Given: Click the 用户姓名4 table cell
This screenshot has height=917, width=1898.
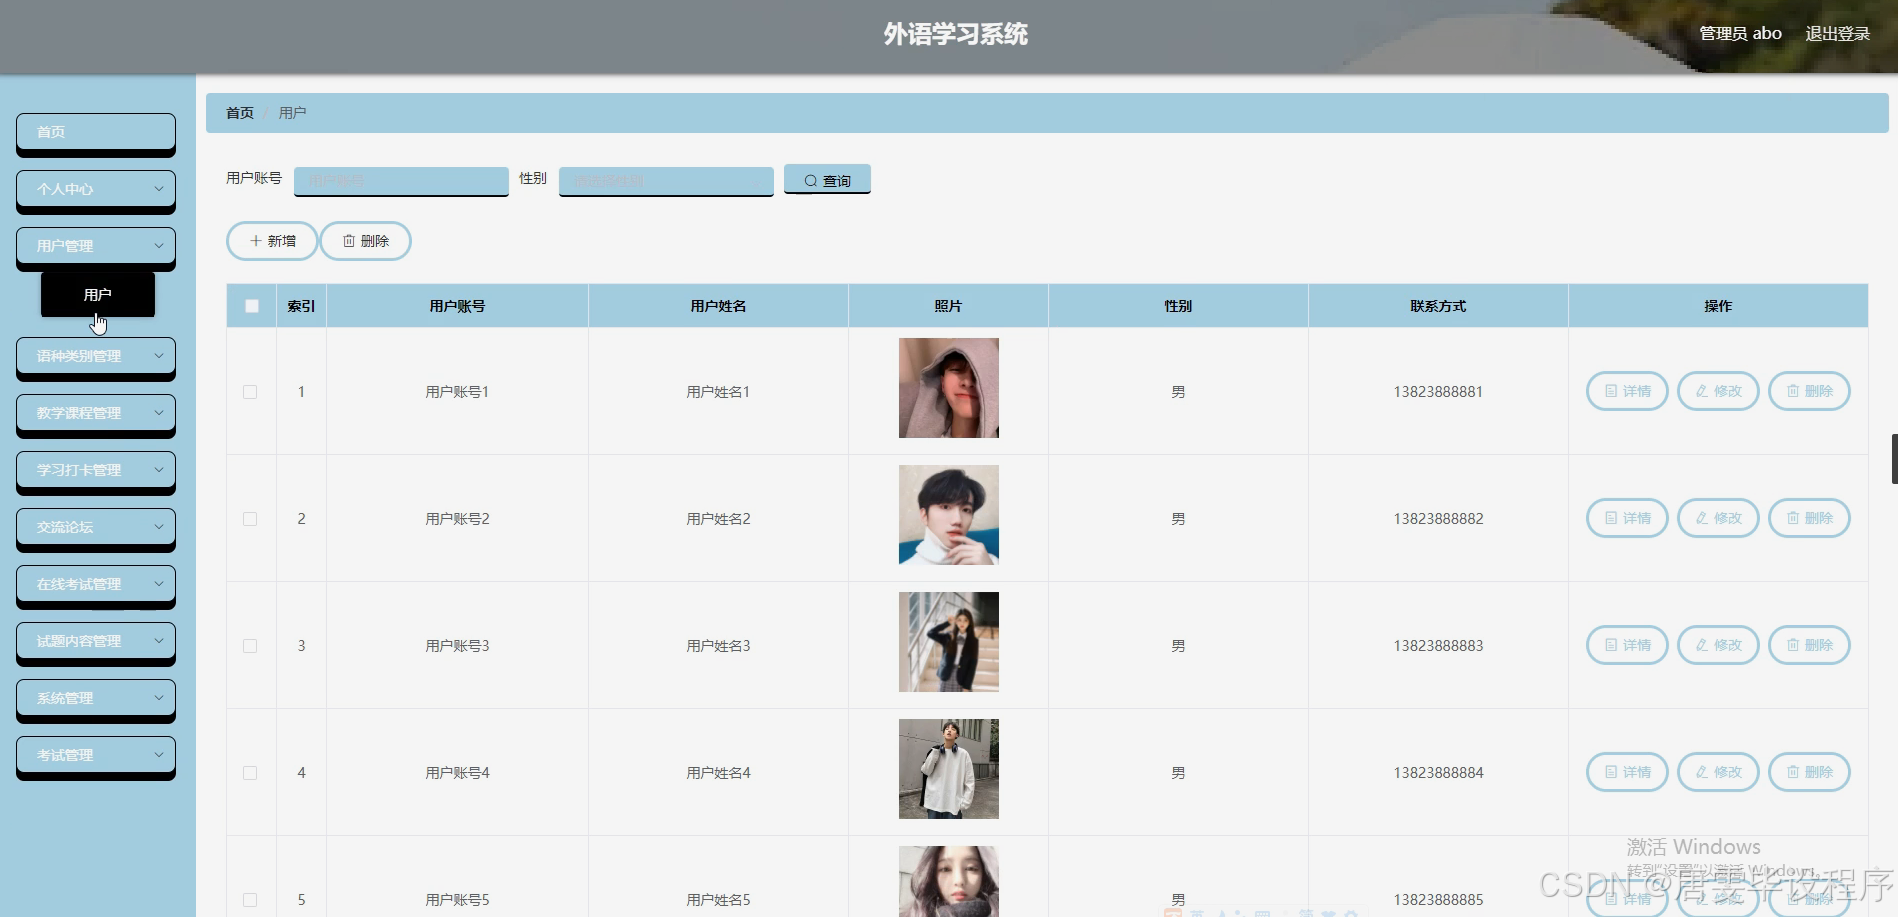Looking at the screenshot, I should click(718, 773).
